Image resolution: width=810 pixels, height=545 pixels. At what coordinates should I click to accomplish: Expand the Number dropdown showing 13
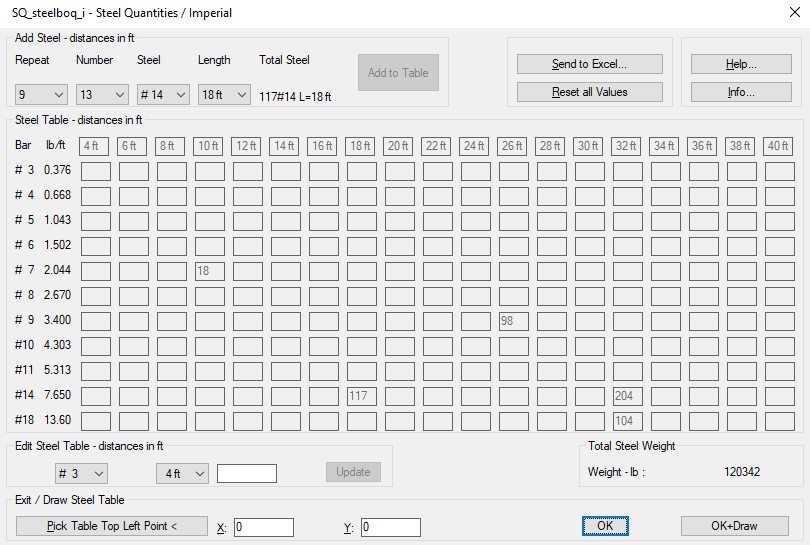click(102, 95)
